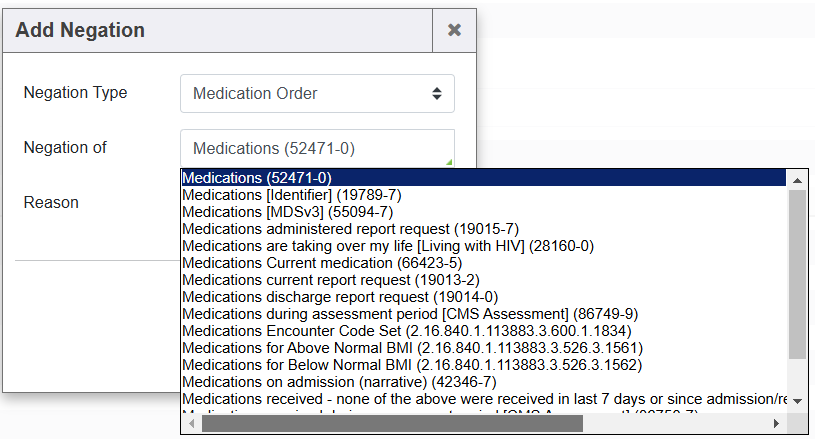This screenshot has height=439, width=815.
Task: Pick Medications discharge report request (19014-0)
Action: point(339,297)
